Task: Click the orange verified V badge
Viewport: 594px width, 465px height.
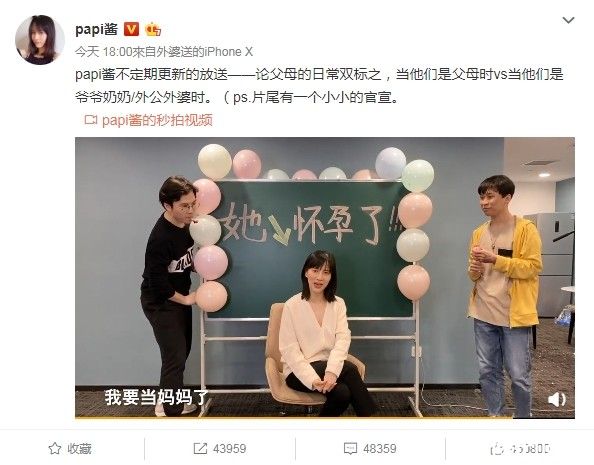Action: click(x=131, y=29)
